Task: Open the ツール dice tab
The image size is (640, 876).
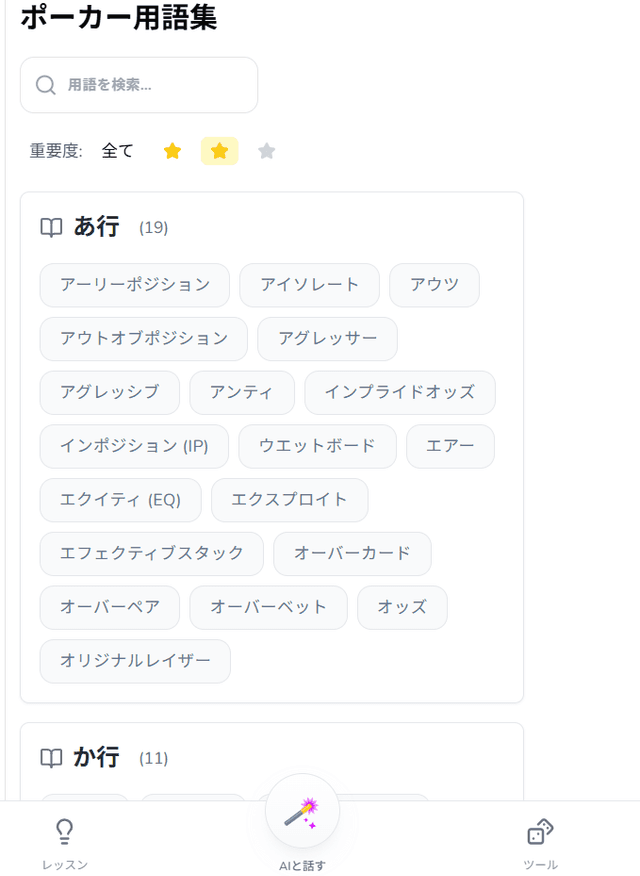Action: tap(540, 843)
